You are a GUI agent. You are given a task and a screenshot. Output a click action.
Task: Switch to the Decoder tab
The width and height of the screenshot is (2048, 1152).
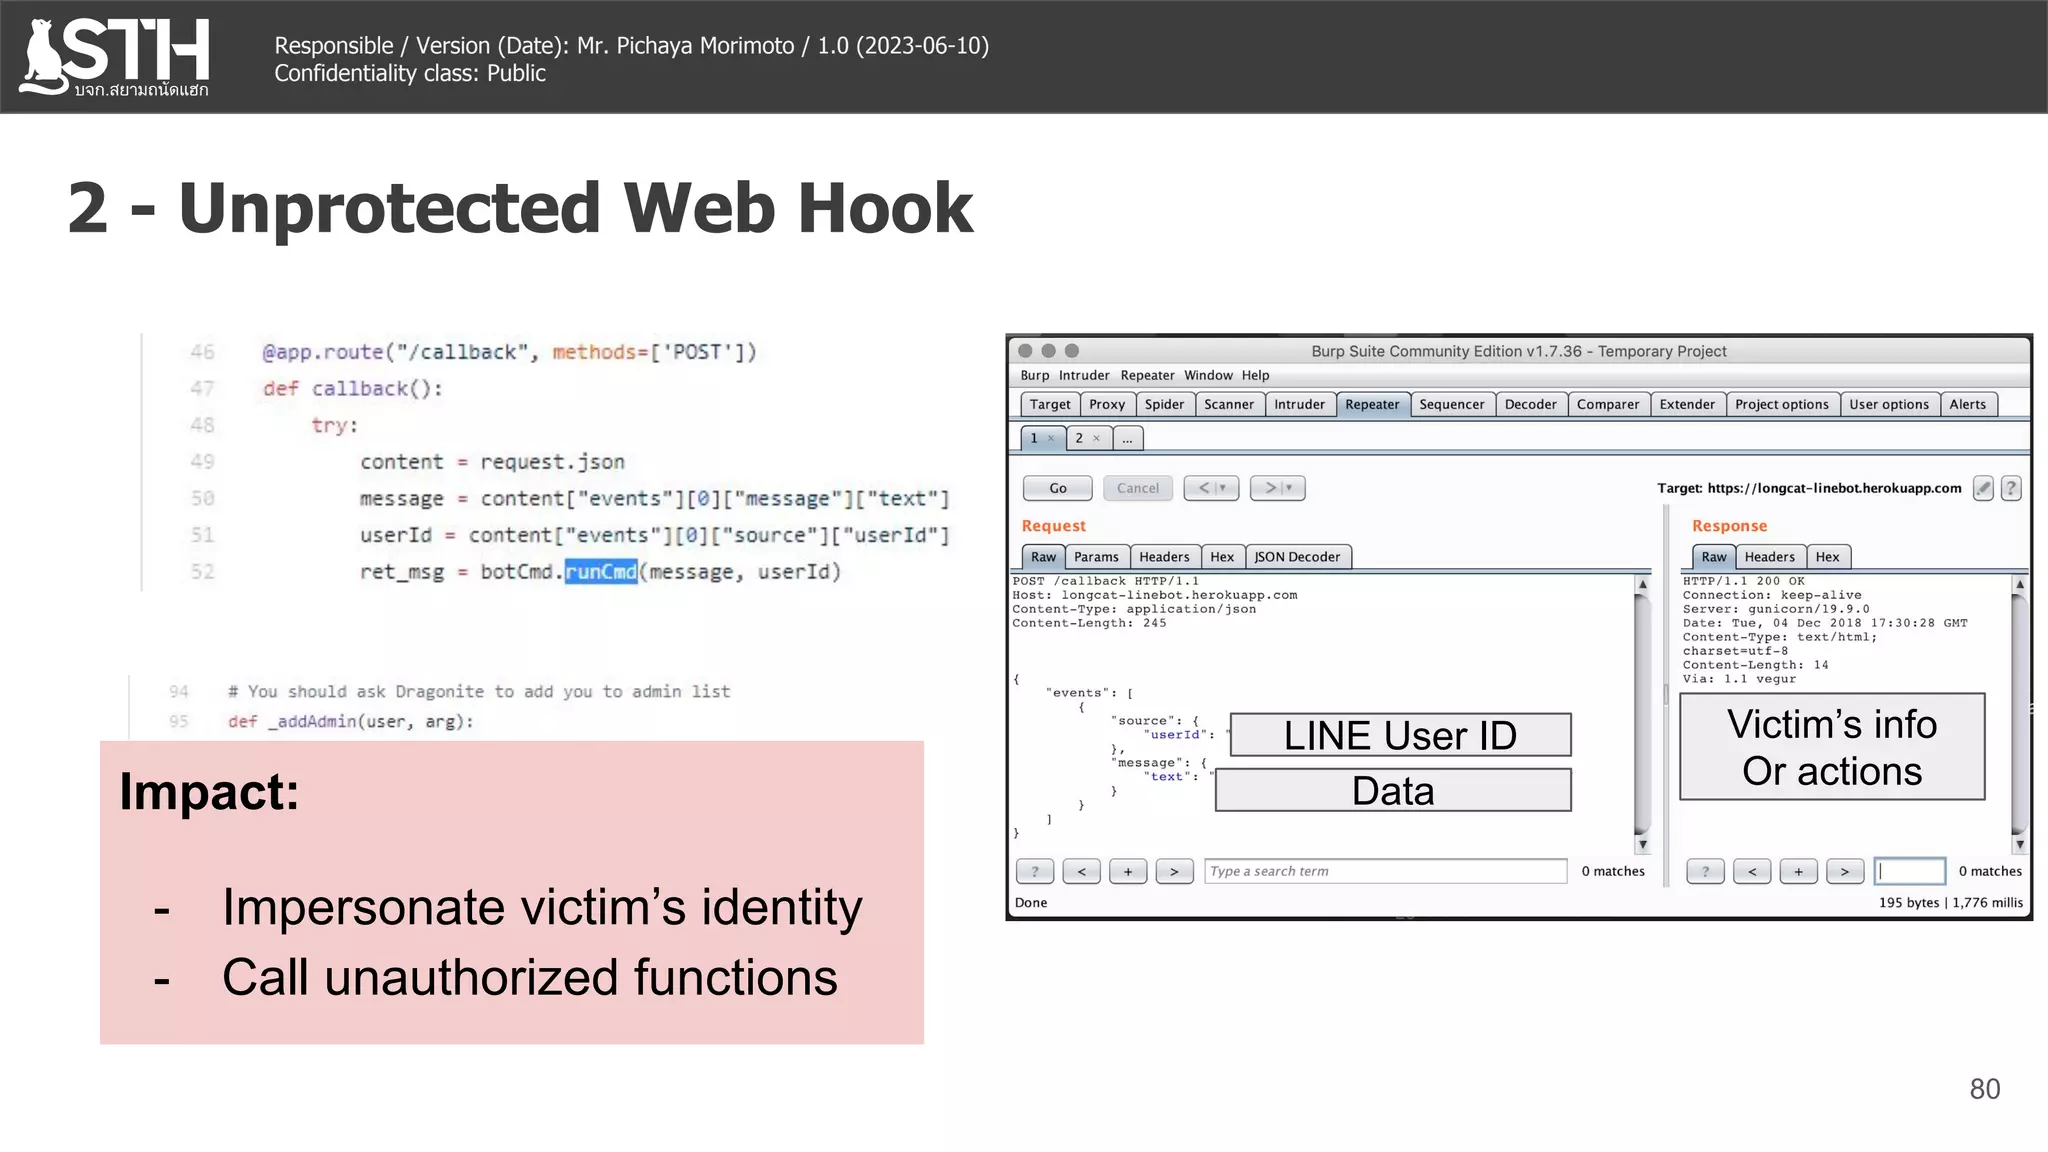click(x=1531, y=404)
